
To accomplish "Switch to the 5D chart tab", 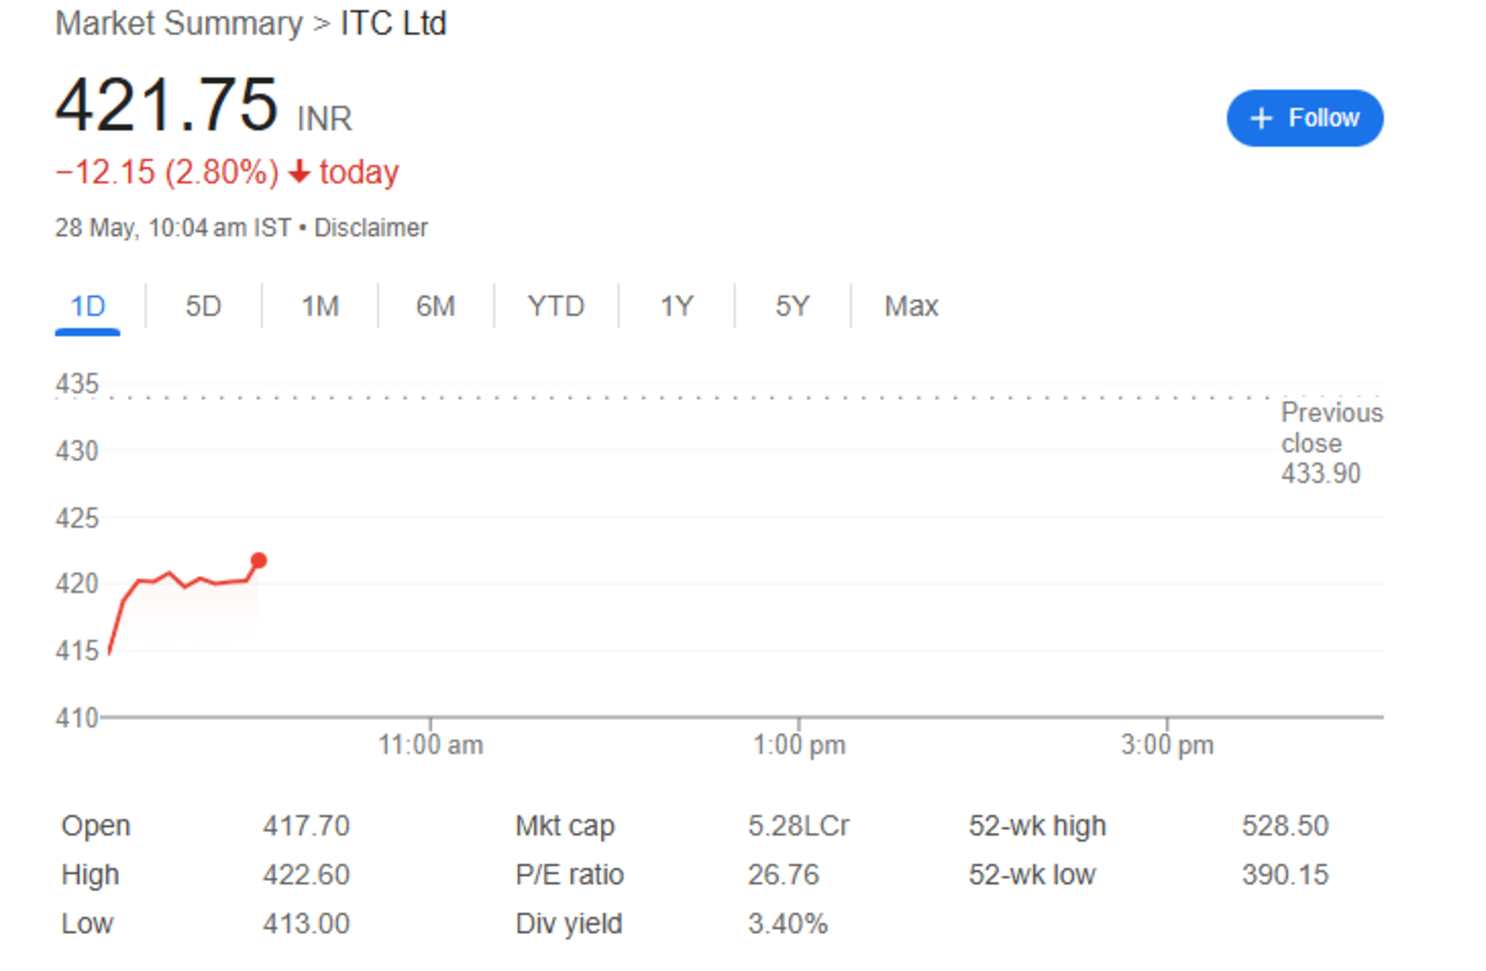I will tap(202, 306).
